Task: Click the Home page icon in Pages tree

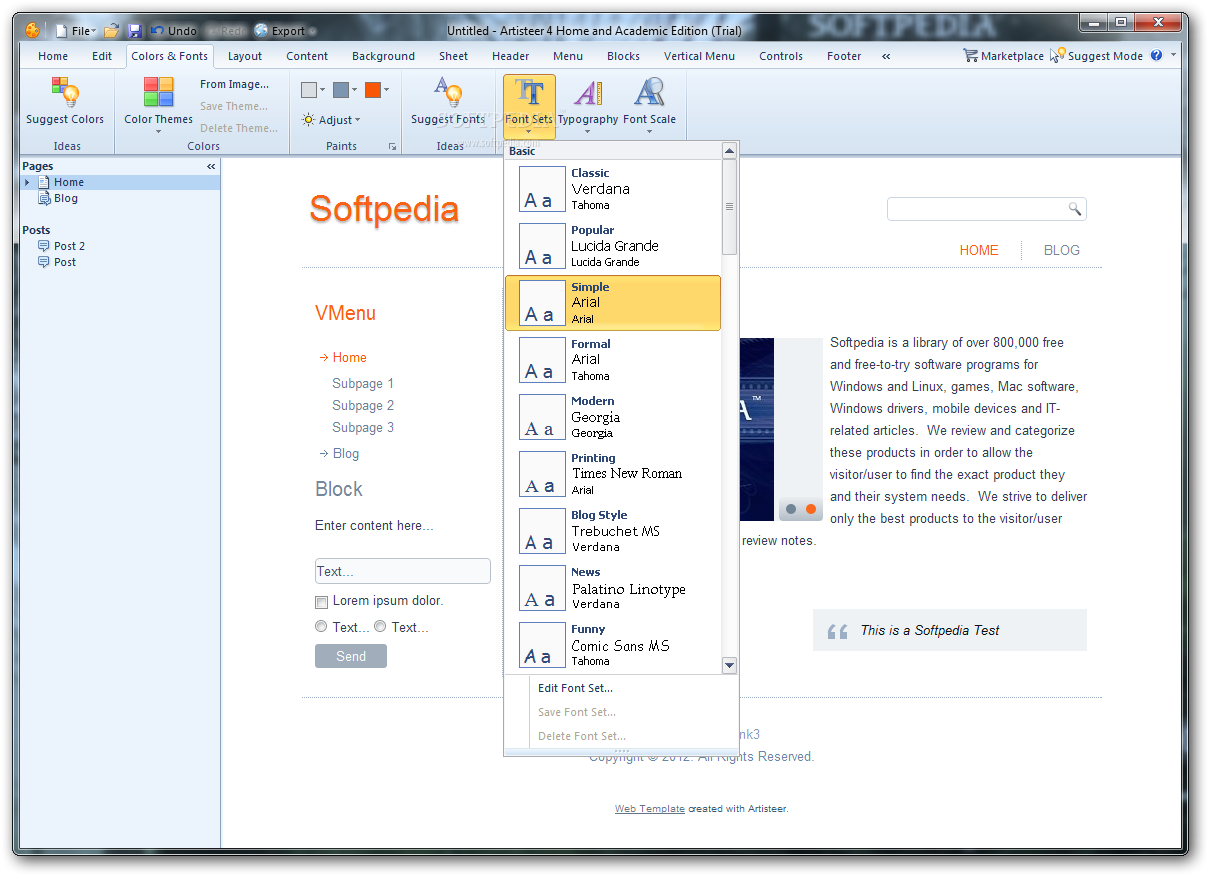Action: point(44,182)
